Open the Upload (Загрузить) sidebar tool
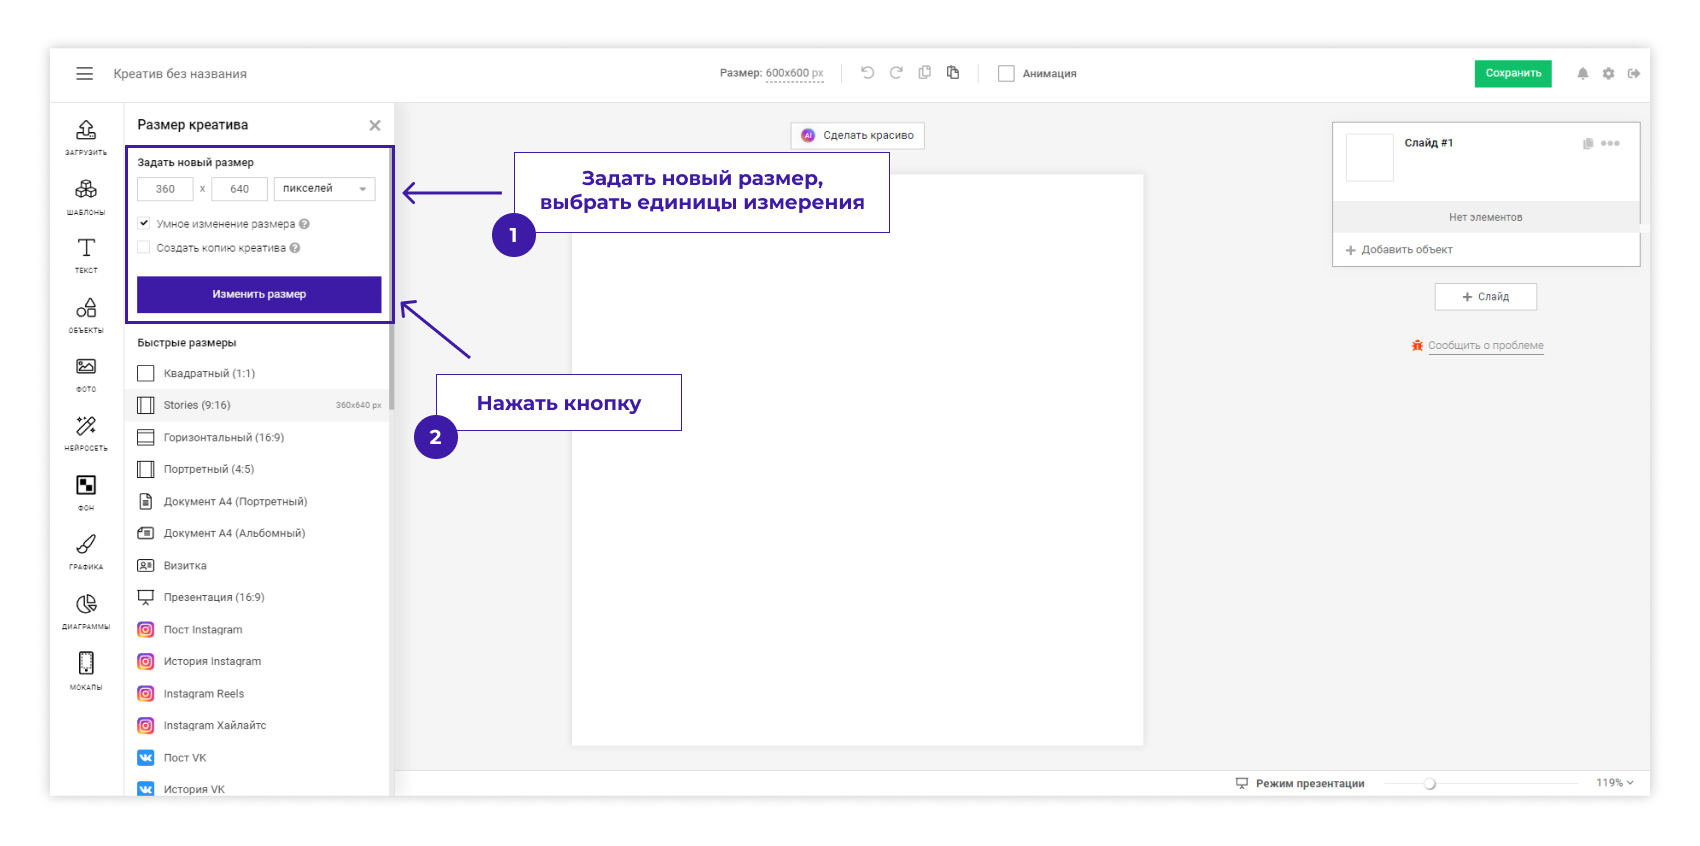 point(86,134)
